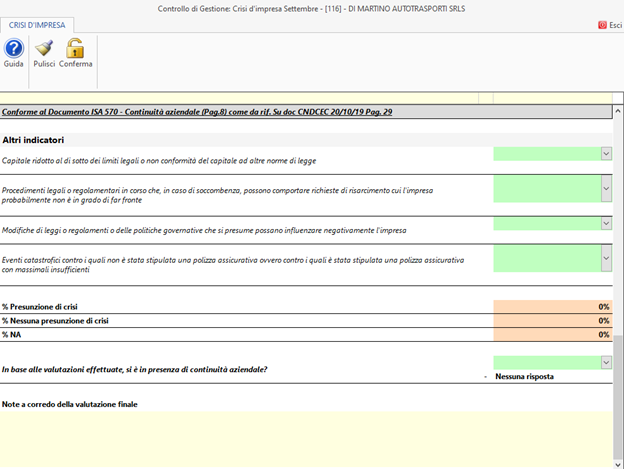Screen dimensions: 624x469
Task: Expand the Capitale ridotto dropdown arrow
Action: click(x=606, y=153)
